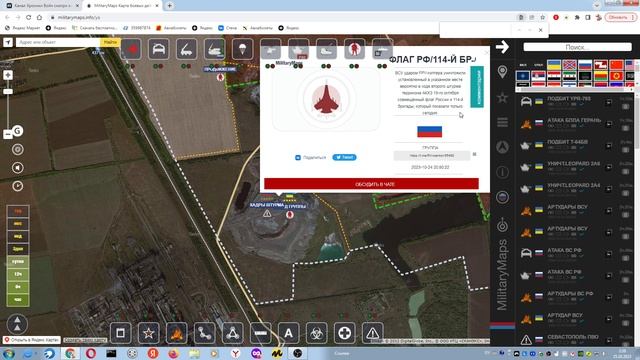Click the G layer switch button

(x=17, y=131)
